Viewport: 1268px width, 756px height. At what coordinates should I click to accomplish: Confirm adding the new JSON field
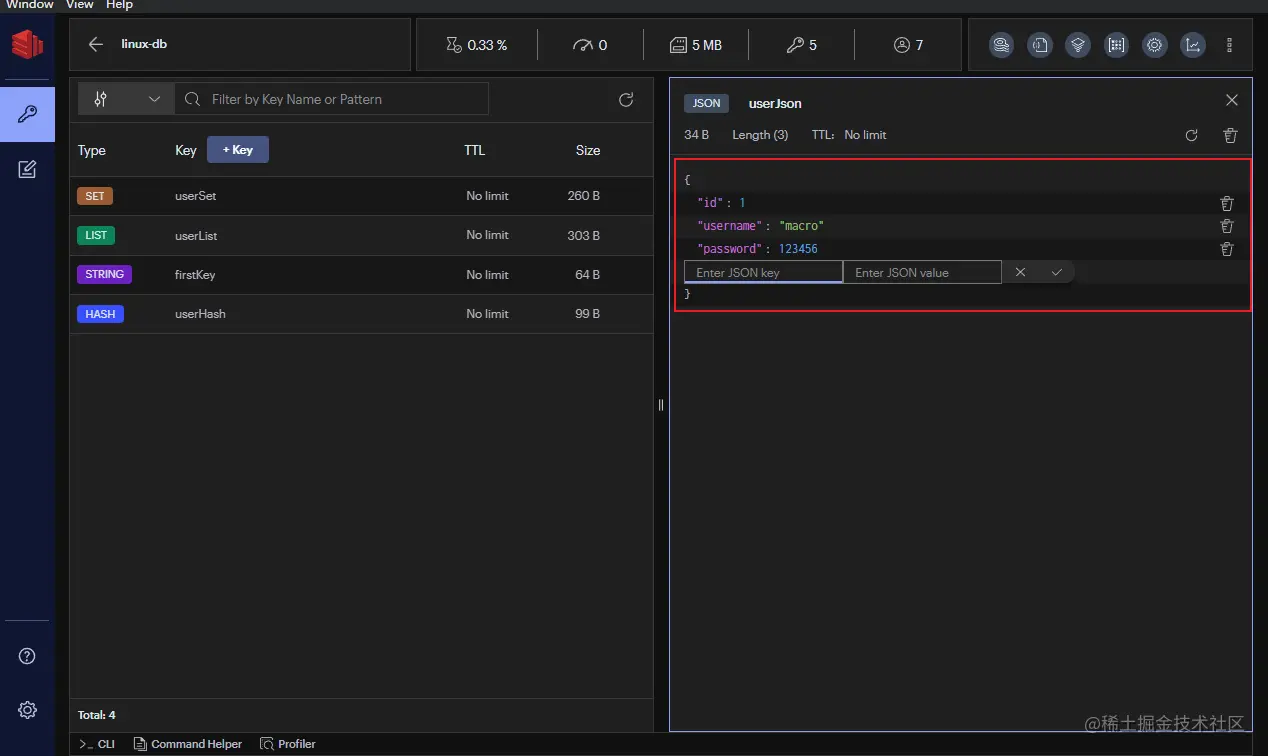(x=1056, y=272)
